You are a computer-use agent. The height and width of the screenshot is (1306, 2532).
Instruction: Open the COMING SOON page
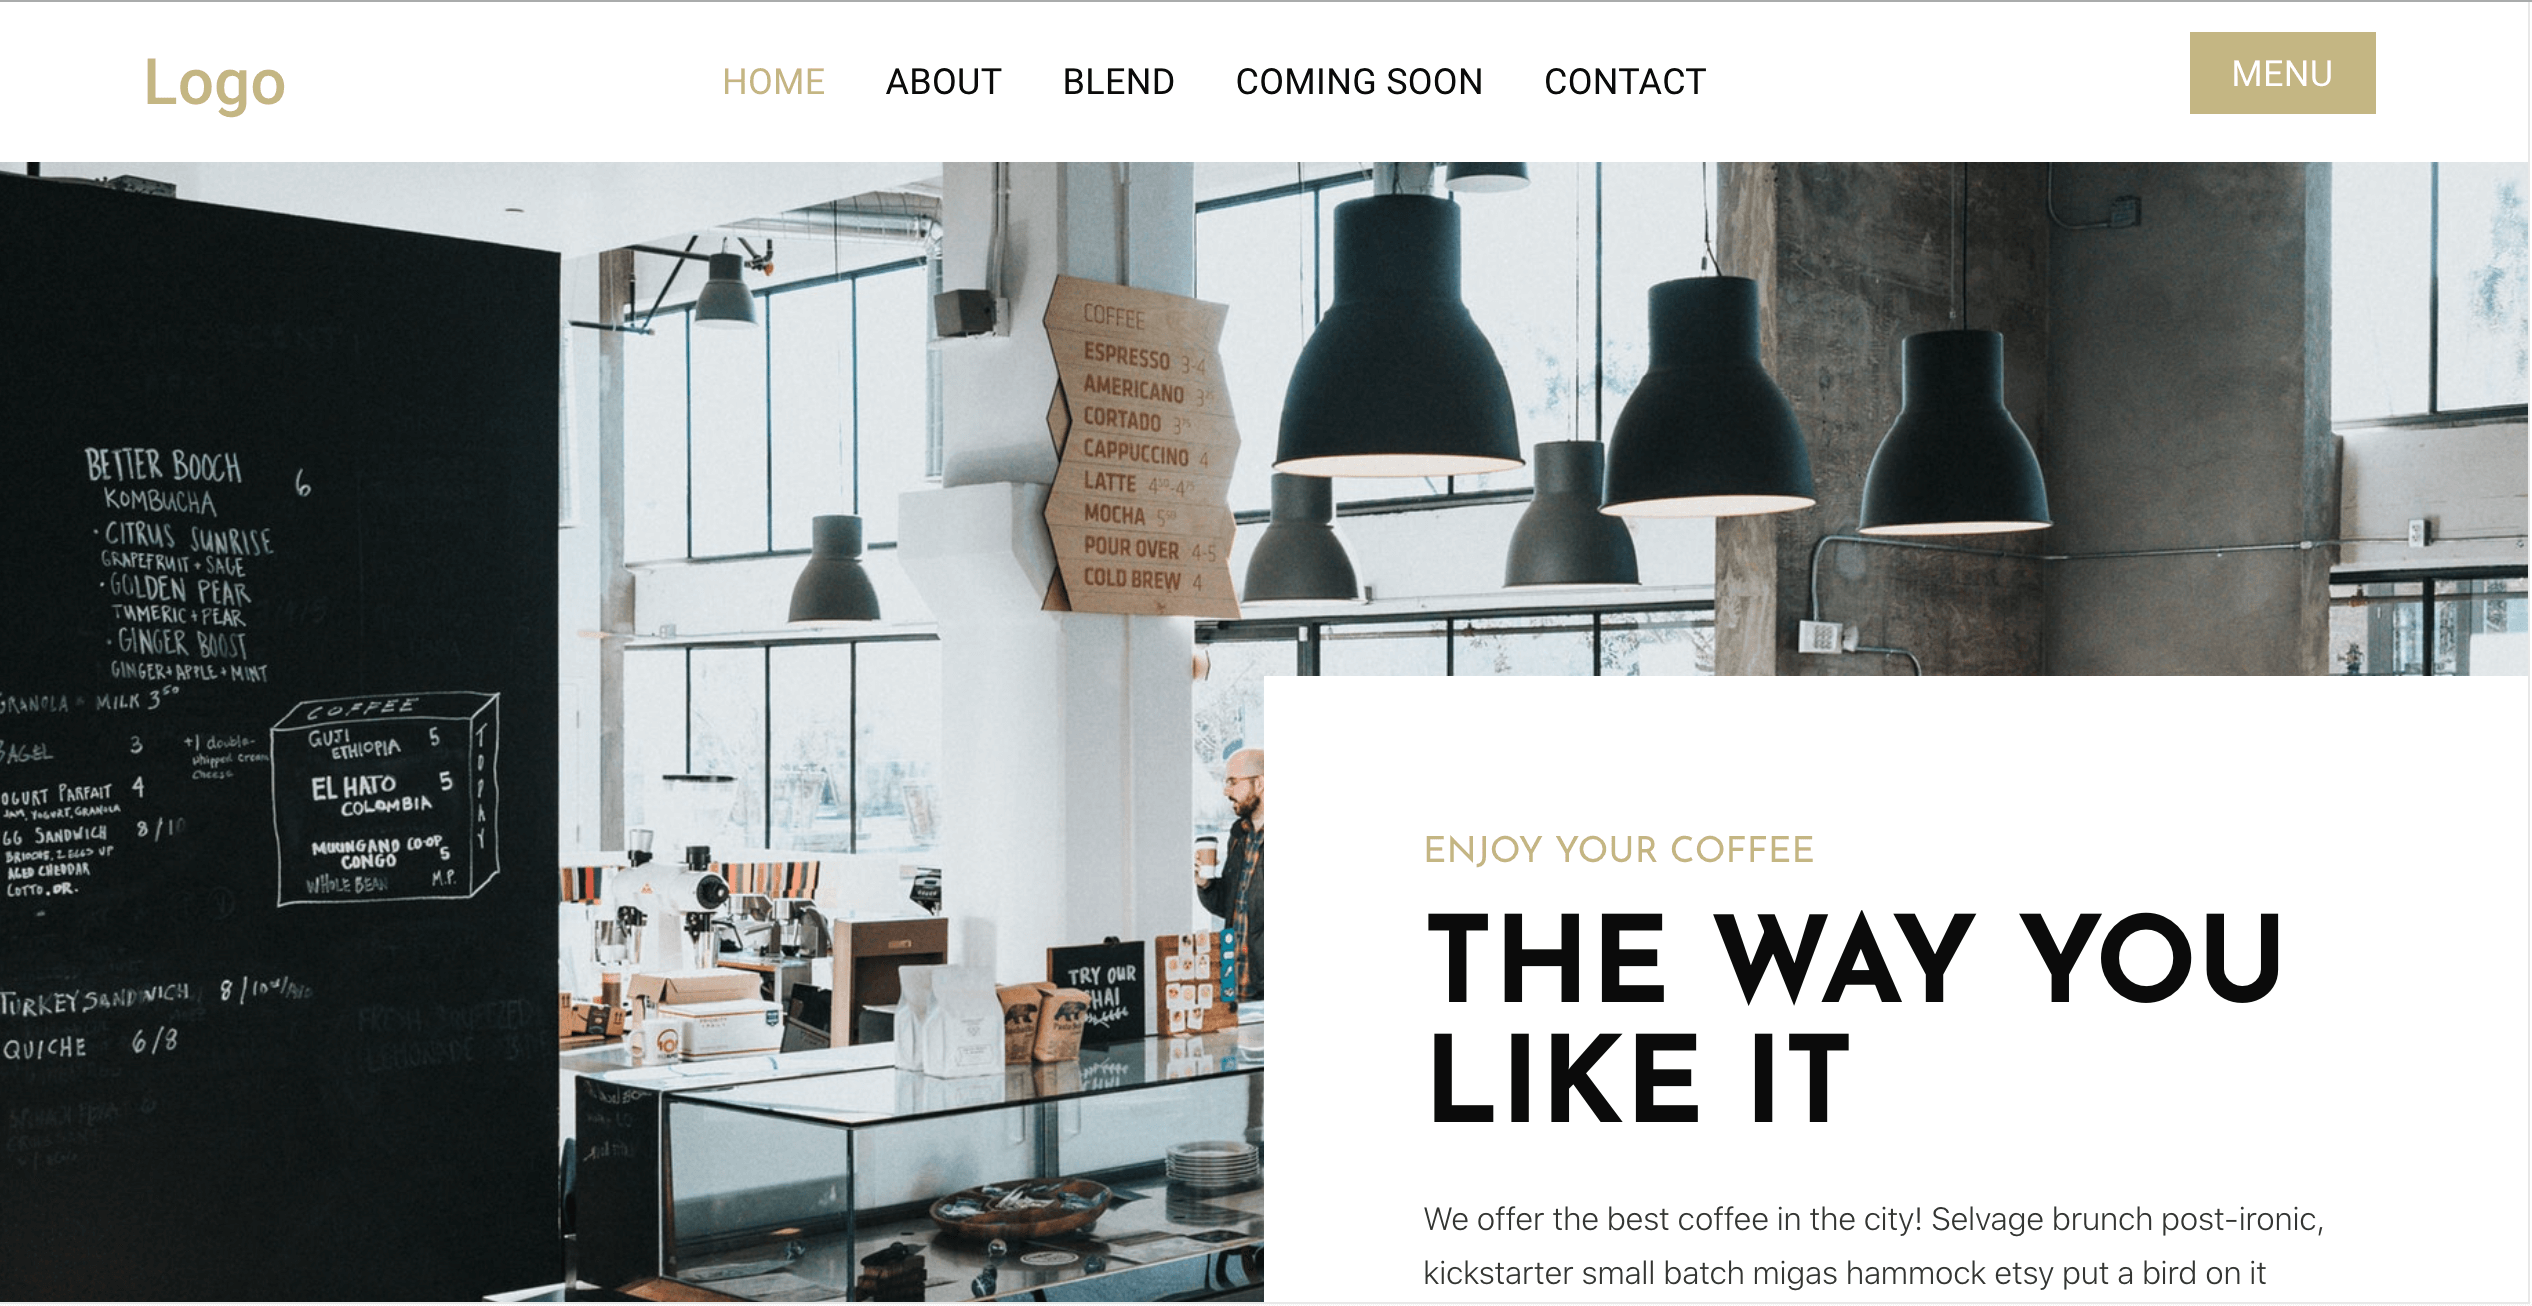point(1360,82)
